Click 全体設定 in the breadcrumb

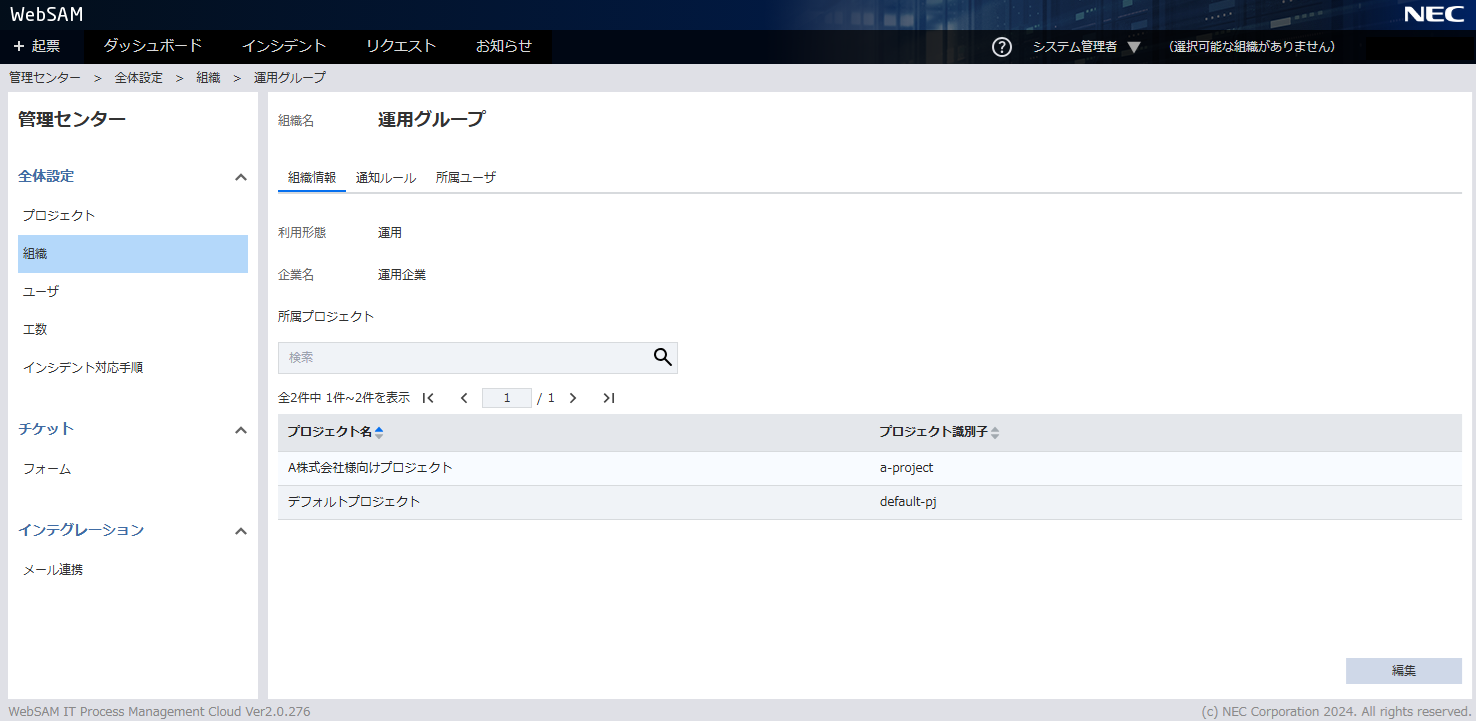(138, 77)
